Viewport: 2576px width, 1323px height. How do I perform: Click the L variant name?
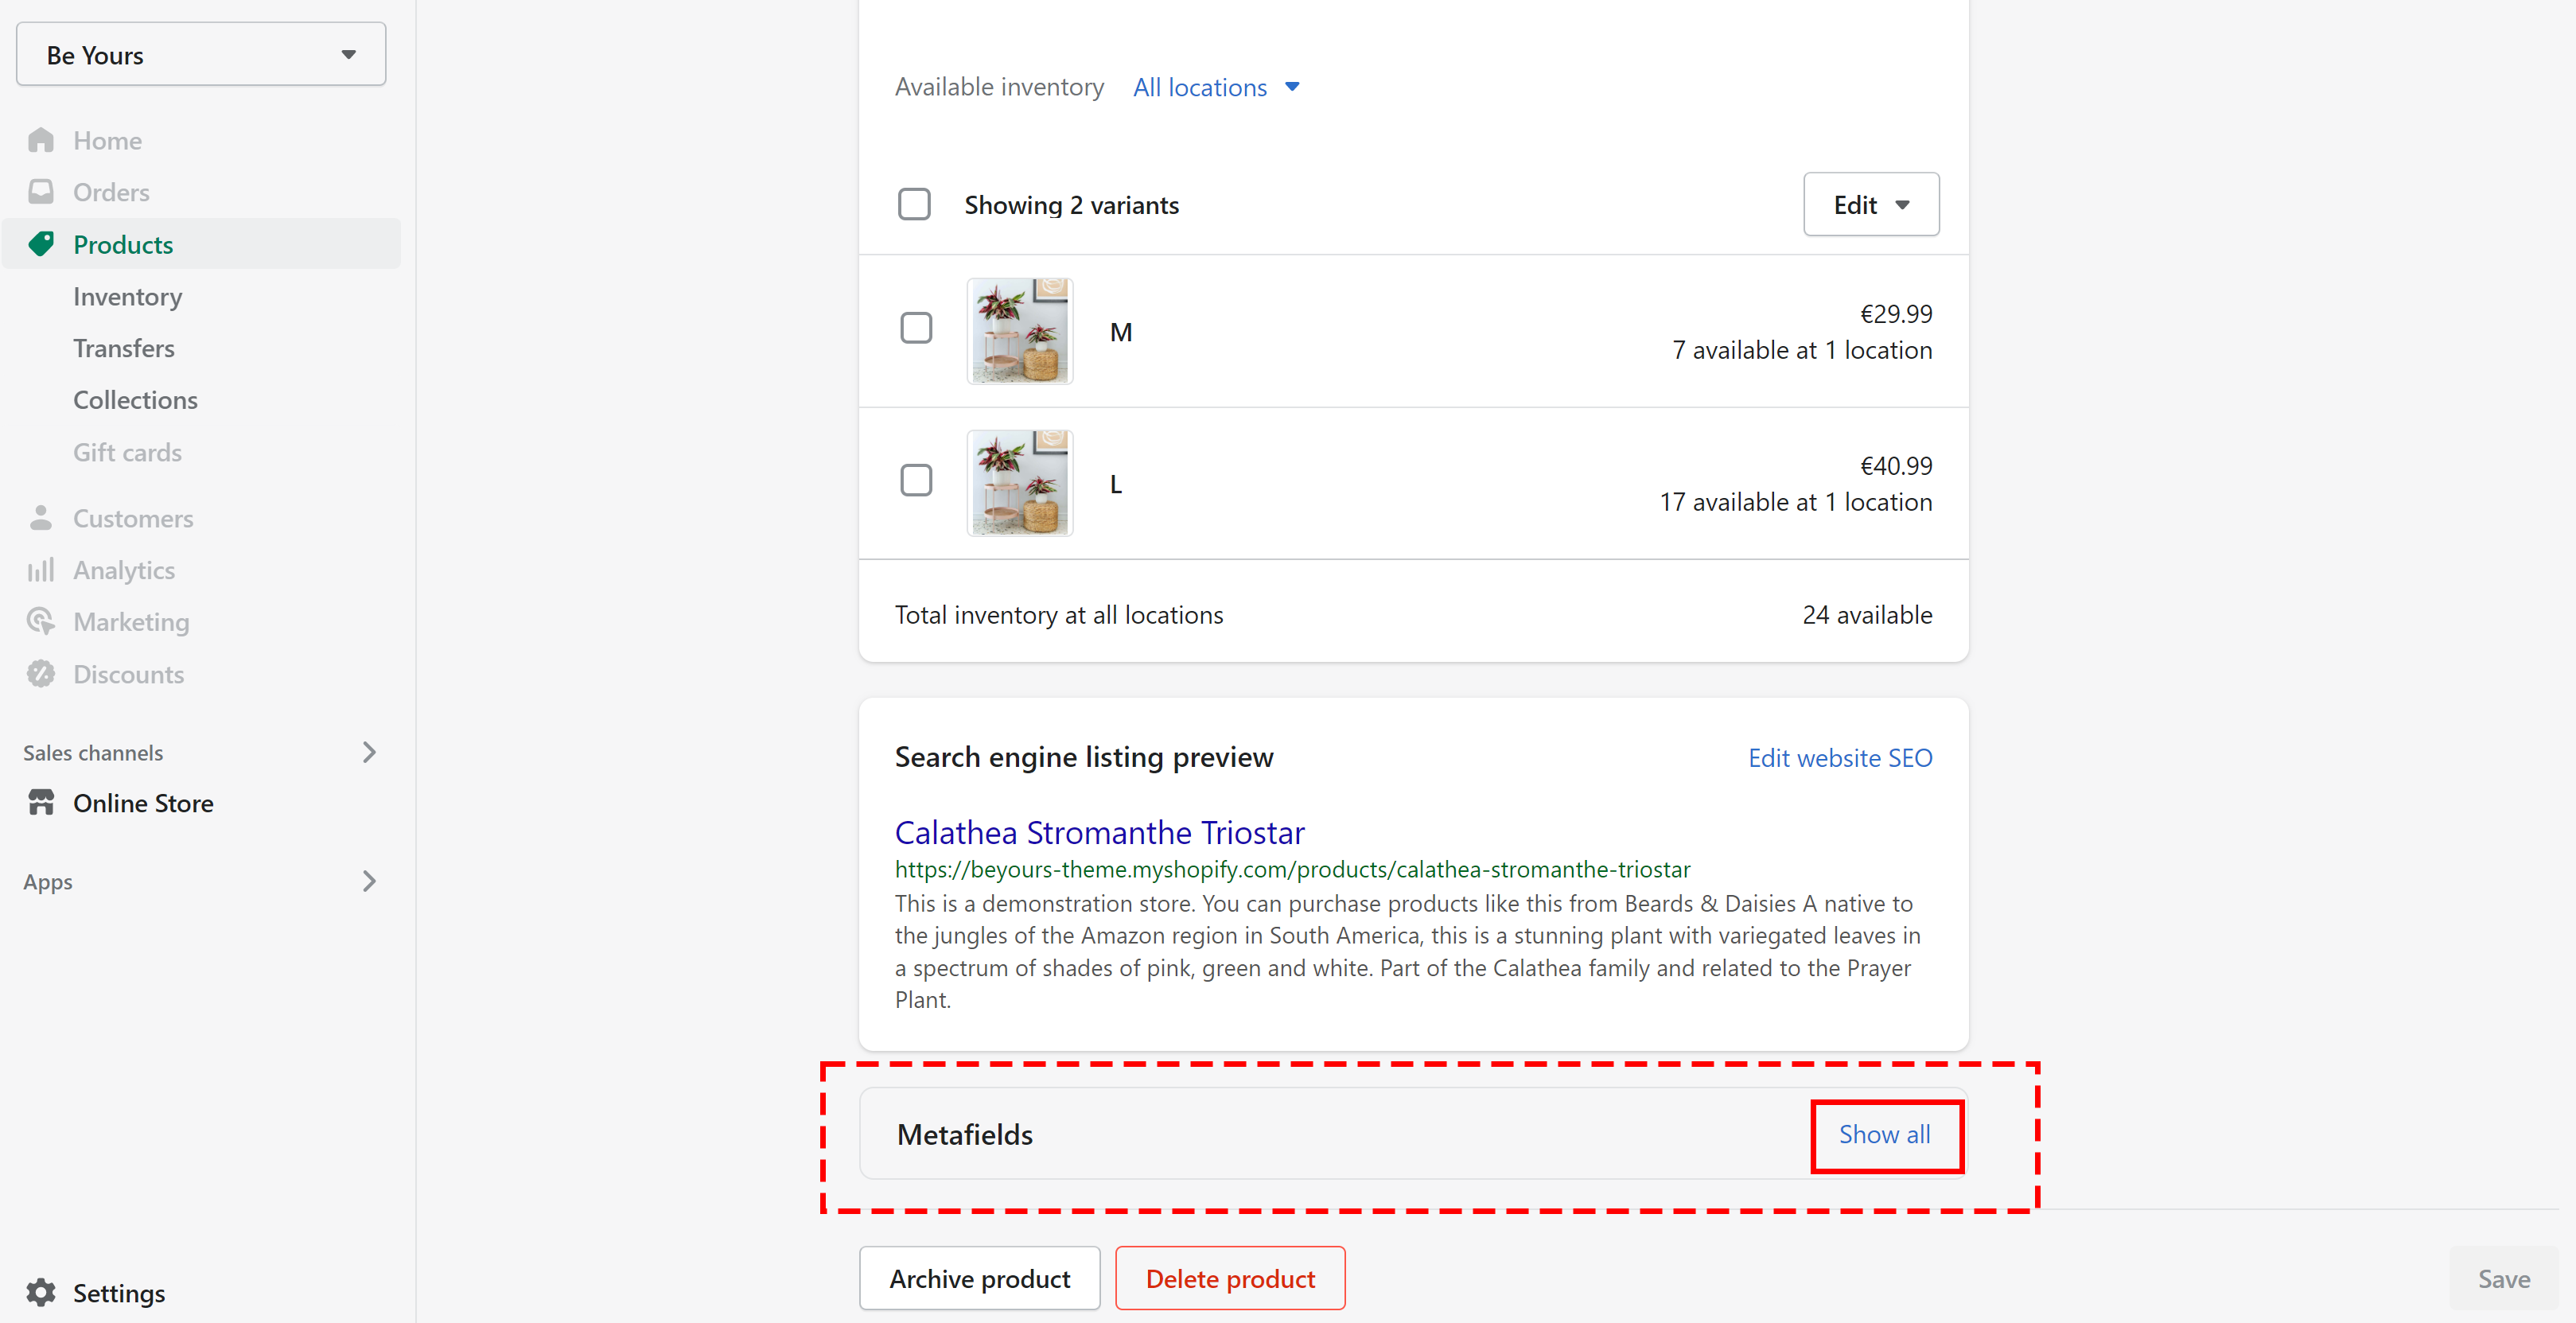(1116, 484)
